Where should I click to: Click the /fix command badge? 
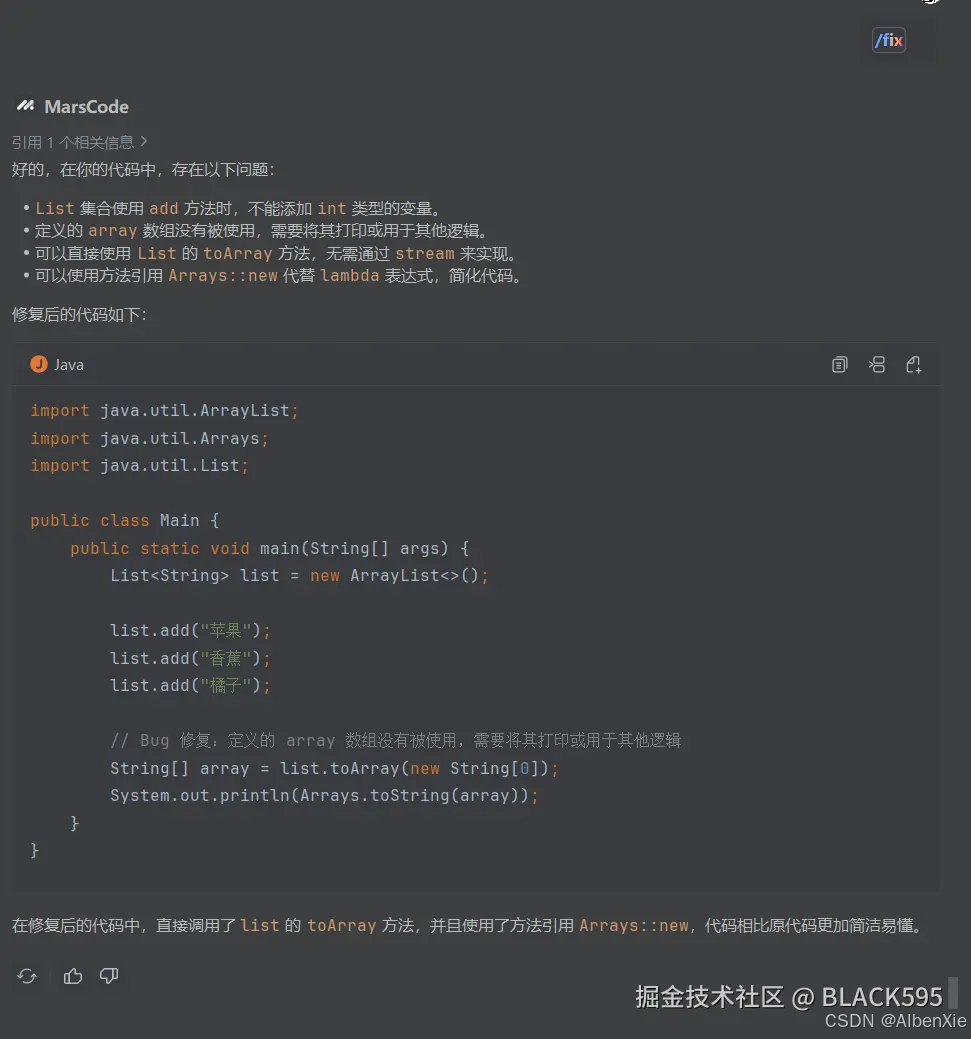click(888, 40)
